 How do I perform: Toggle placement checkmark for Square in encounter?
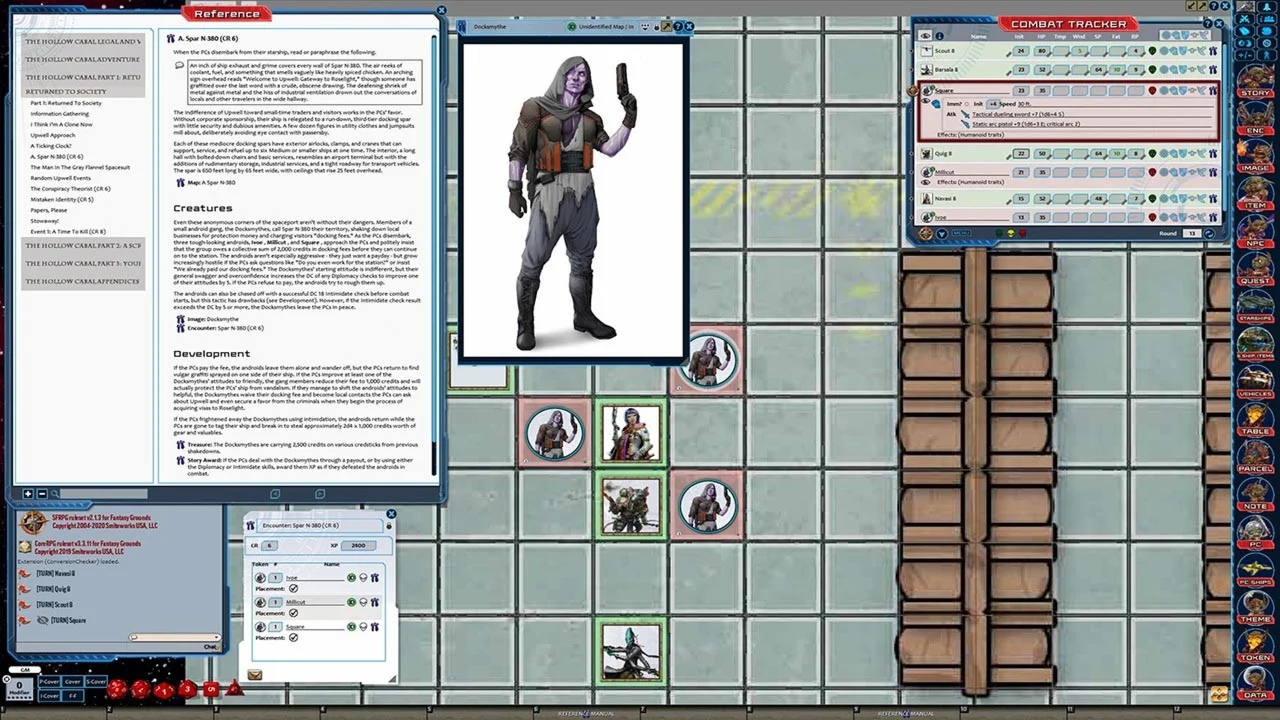click(293, 637)
